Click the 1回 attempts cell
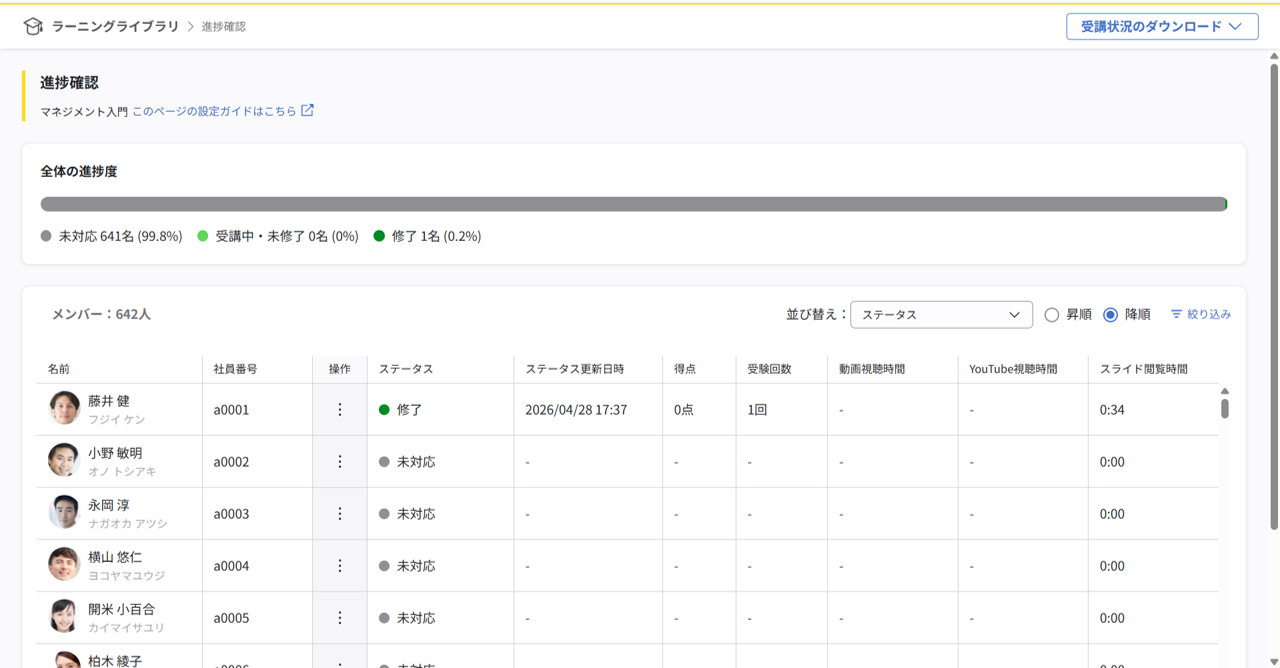 757,410
